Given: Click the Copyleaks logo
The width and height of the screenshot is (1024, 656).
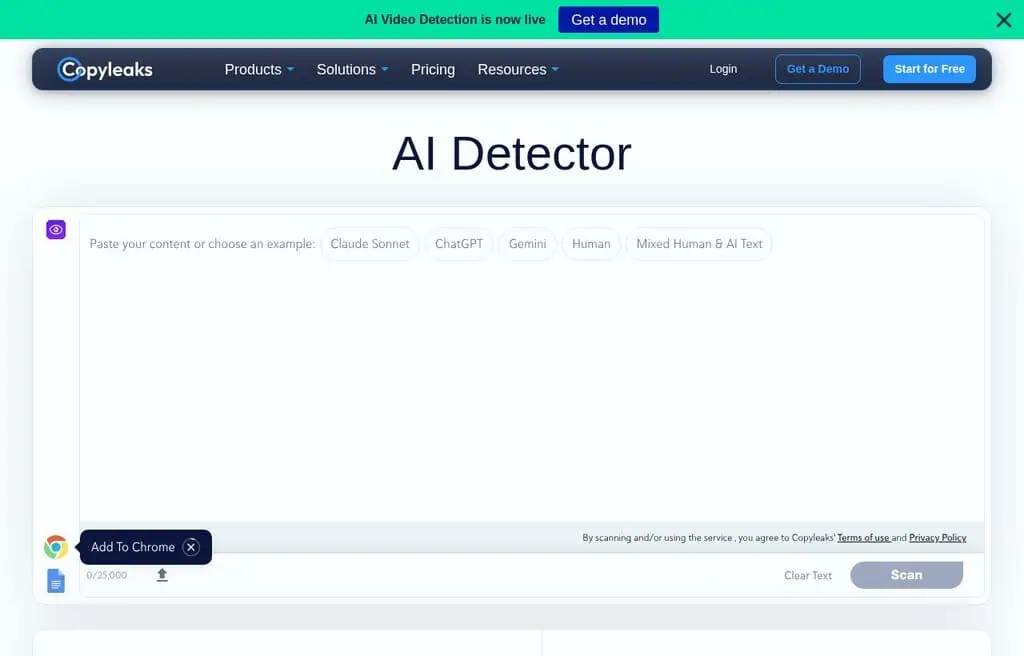Looking at the screenshot, I should point(105,69).
